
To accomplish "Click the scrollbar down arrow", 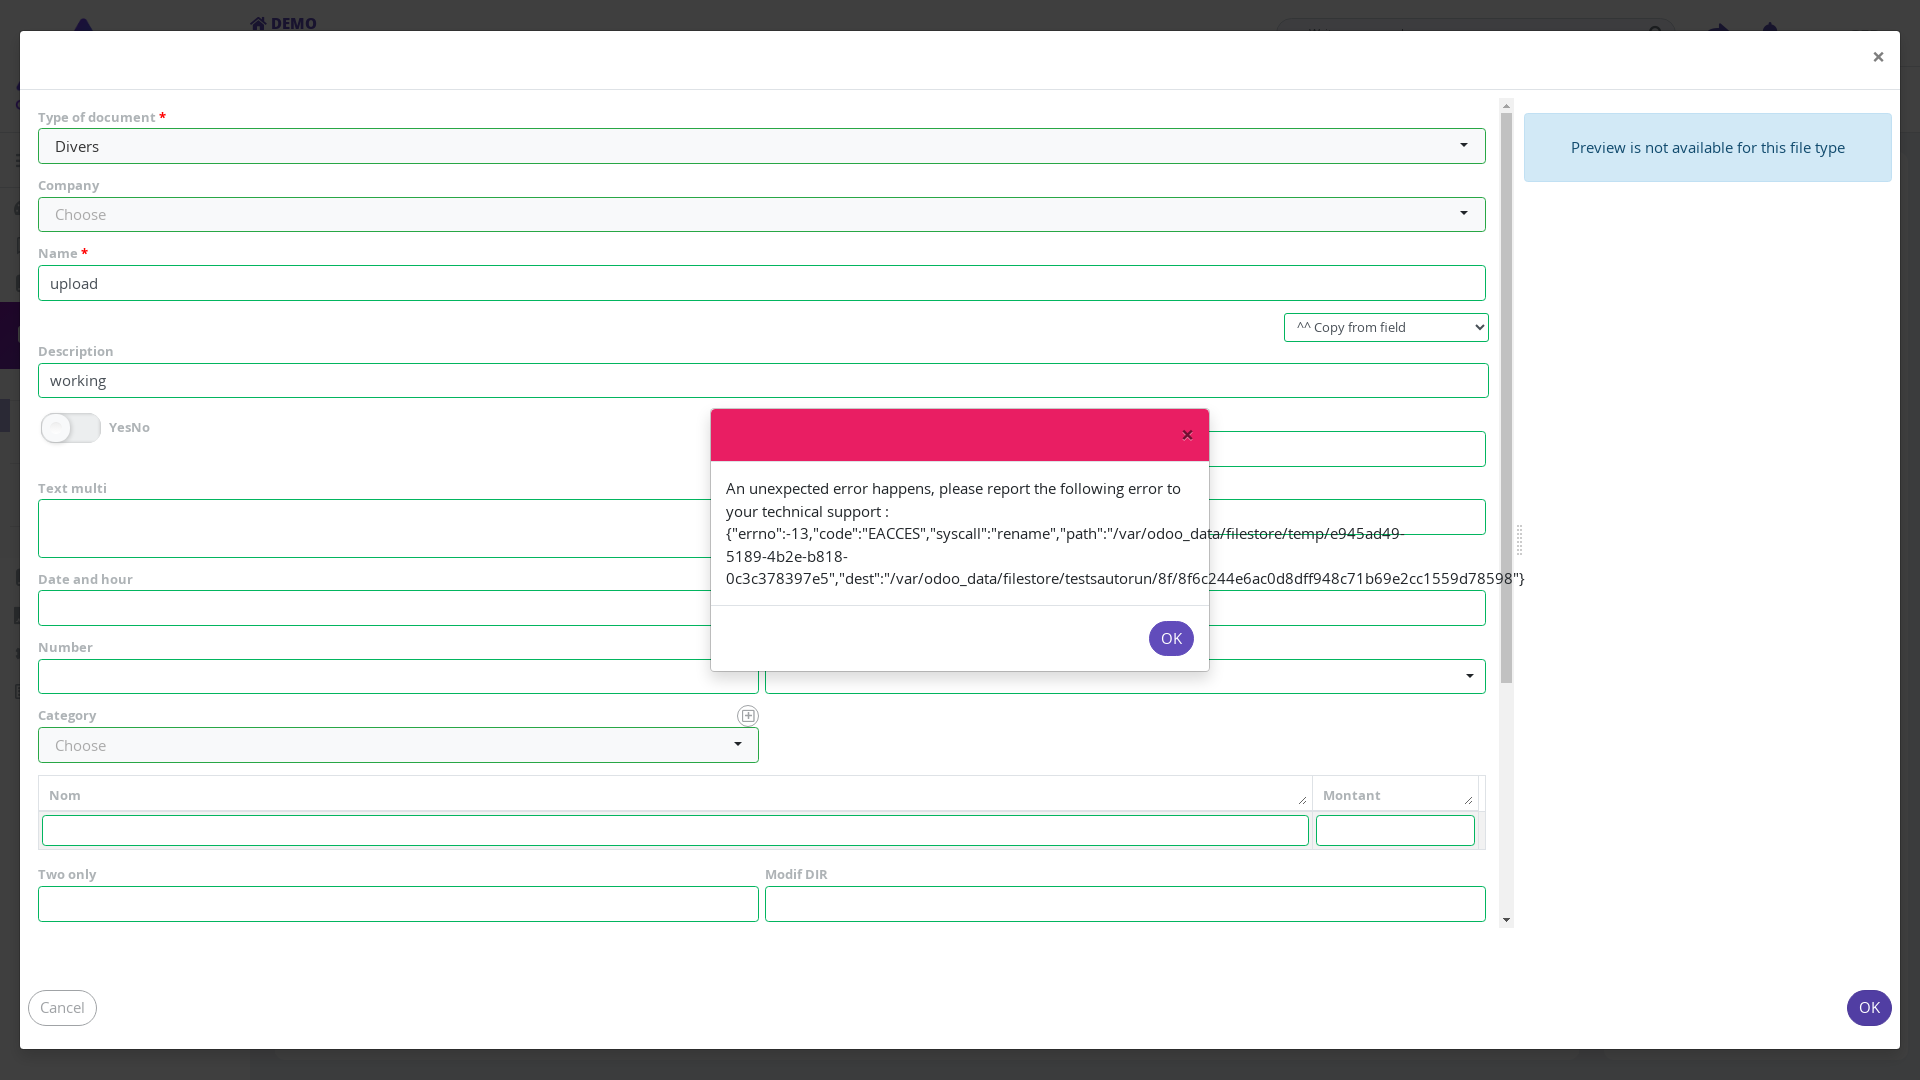I will [1506, 920].
